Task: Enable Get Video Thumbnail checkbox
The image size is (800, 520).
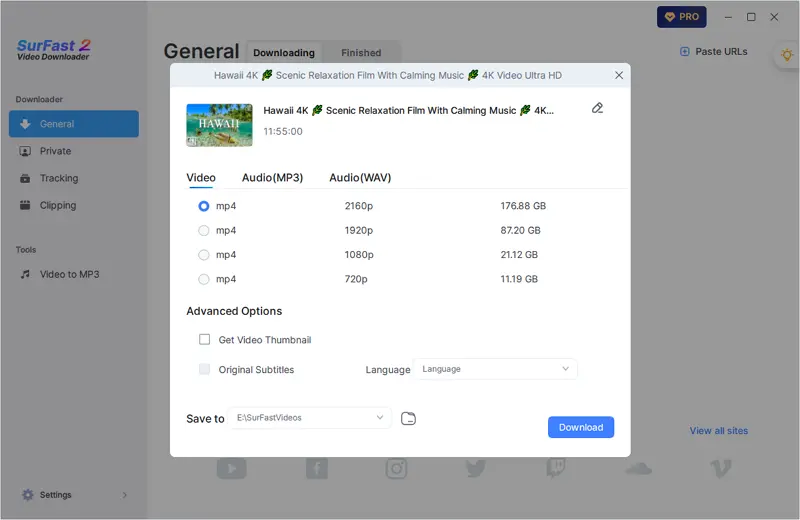Action: [x=205, y=339]
